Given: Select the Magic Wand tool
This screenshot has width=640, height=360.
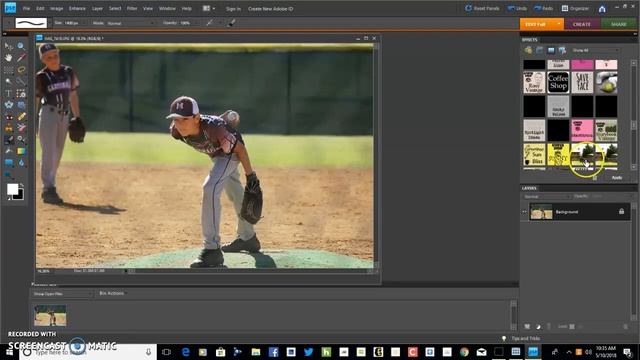Looking at the screenshot, I should click(x=8, y=82).
